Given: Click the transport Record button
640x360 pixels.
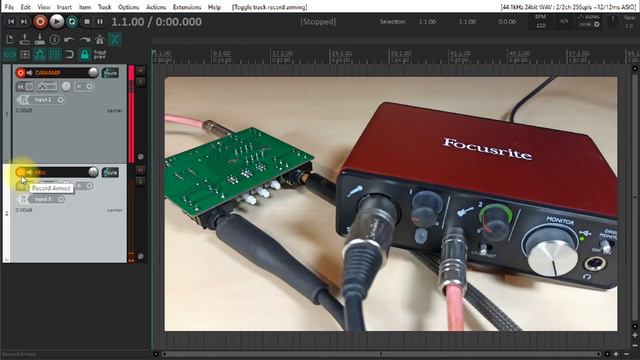Looking at the screenshot, I should coord(40,22).
